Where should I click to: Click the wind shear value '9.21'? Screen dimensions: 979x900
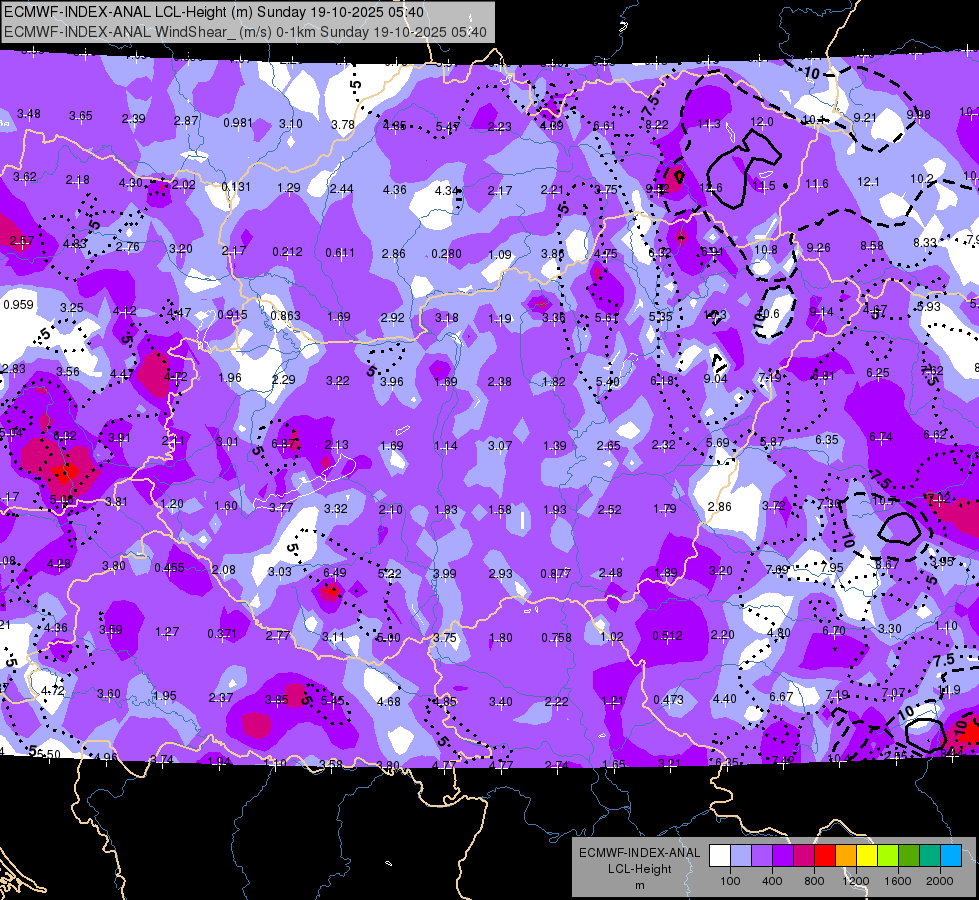865,117
